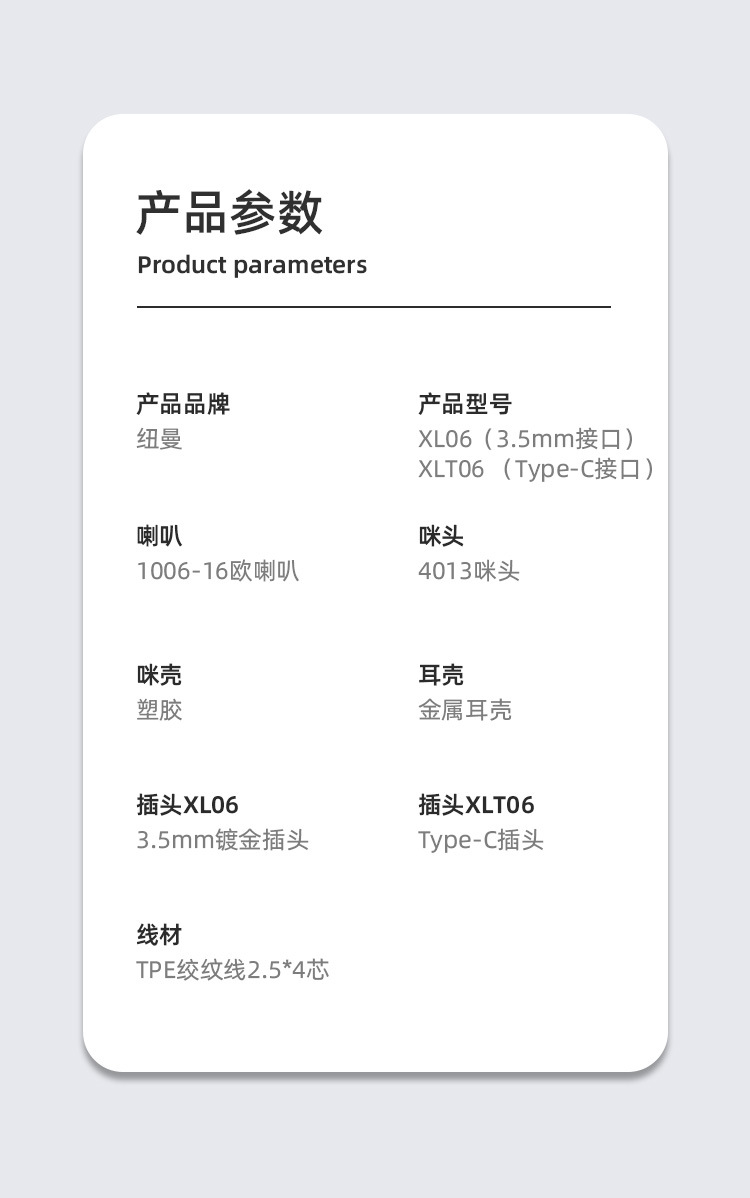This screenshot has width=750, height=1198.
Task: Select the Product parameters subtitle text
Action: pos(252,265)
